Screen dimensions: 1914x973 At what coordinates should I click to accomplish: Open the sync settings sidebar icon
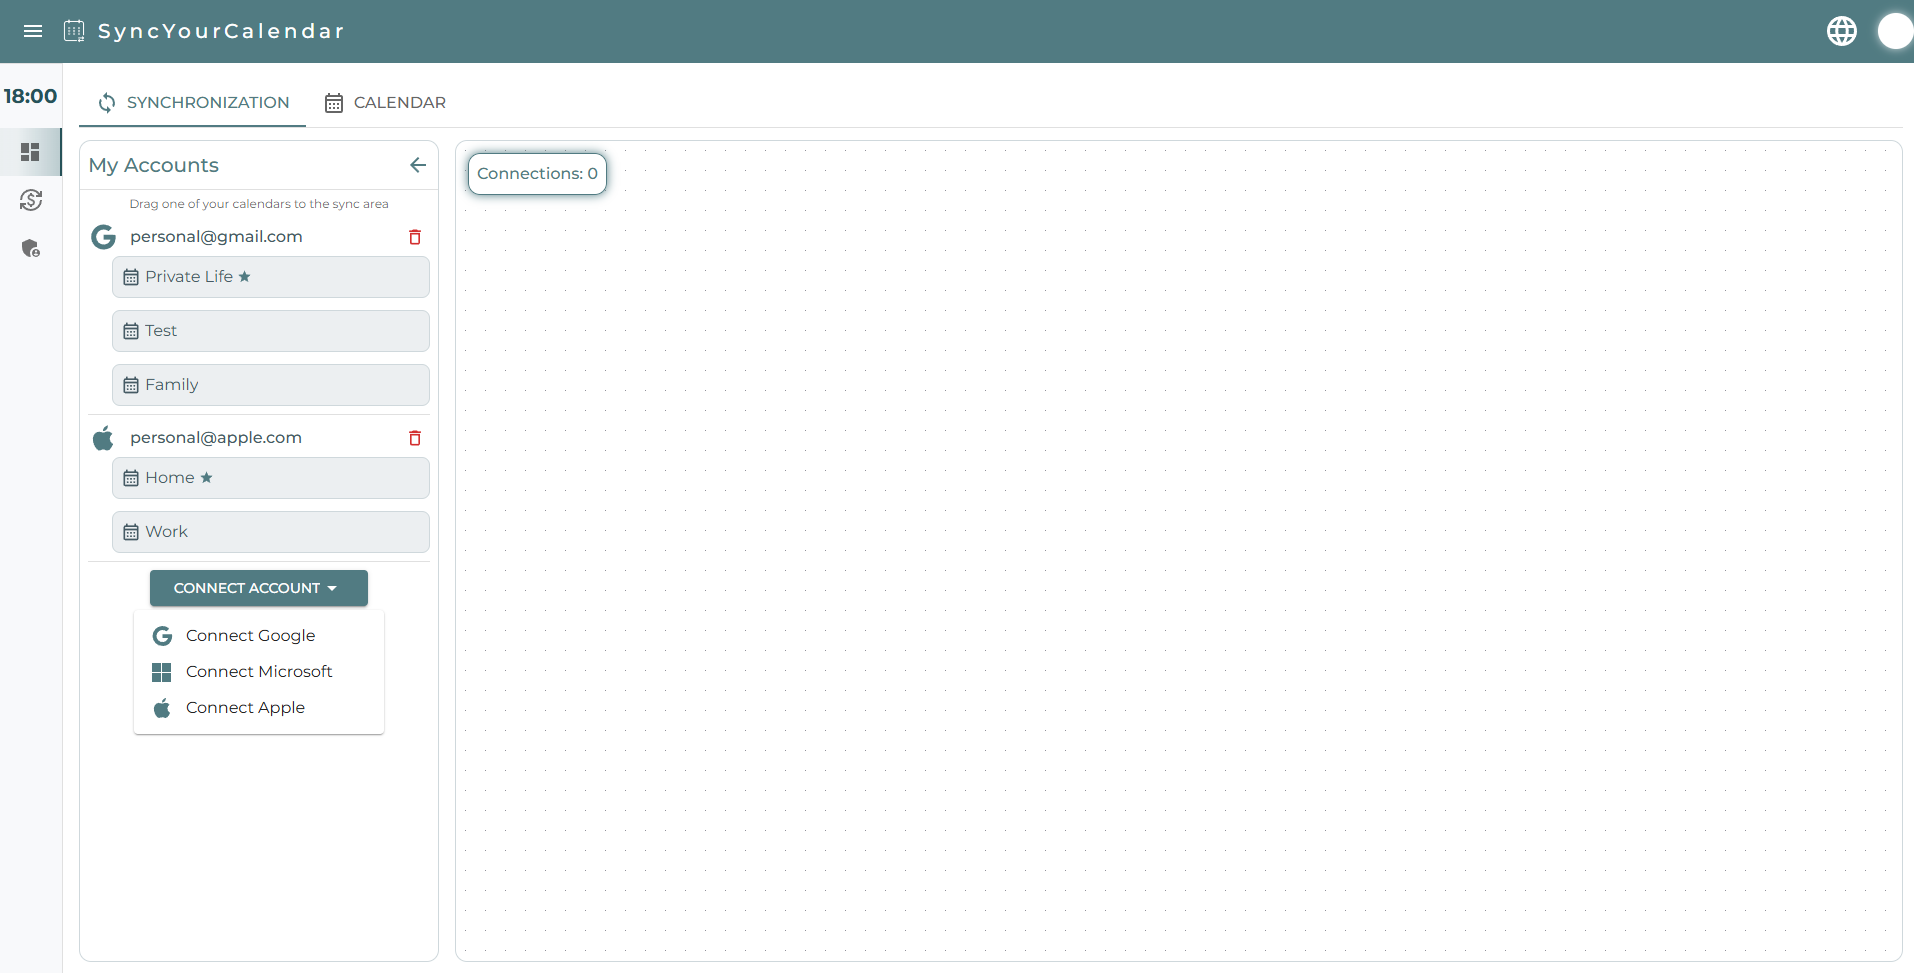pyautogui.click(x=30, y=200)
